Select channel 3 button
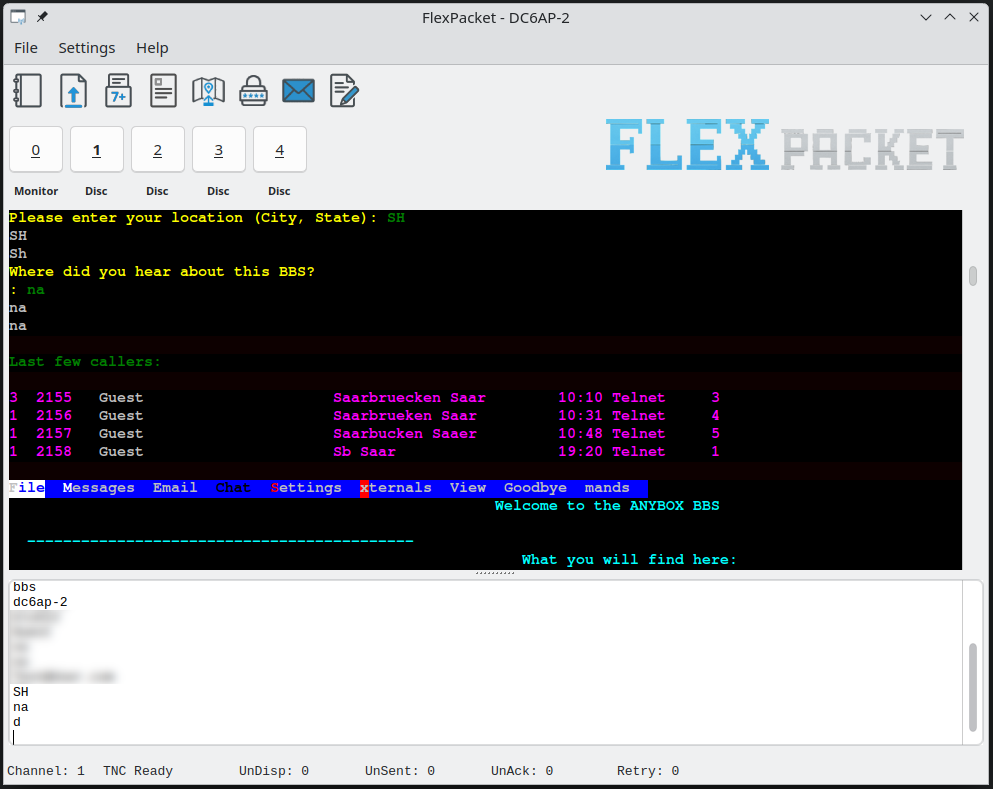The width and height of the screenshot is (993, 789). click(x=219, y=150)
